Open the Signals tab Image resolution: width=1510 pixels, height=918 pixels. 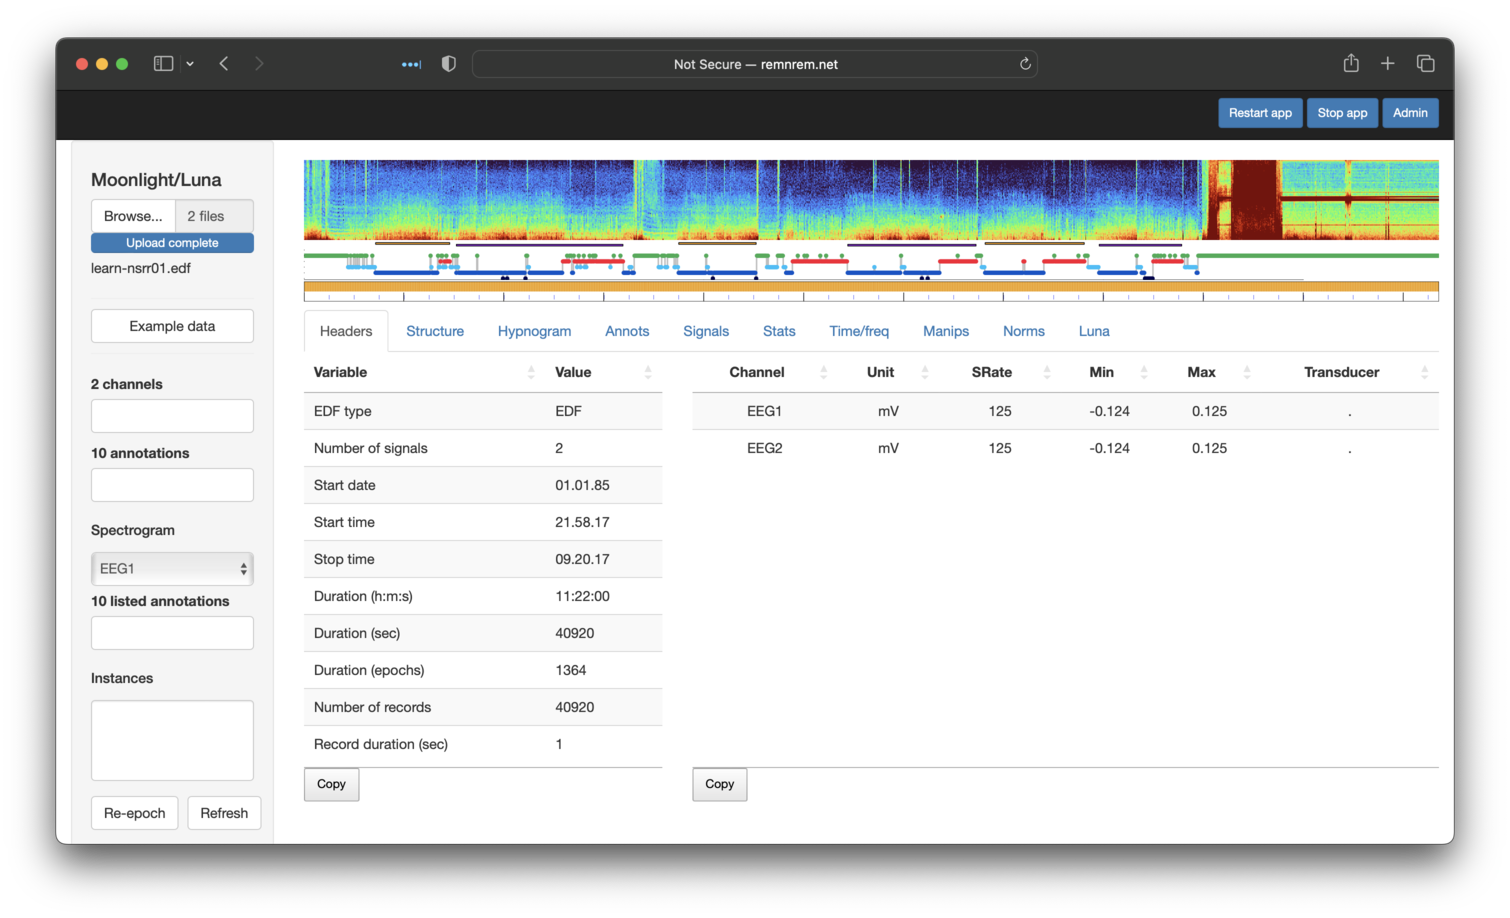pos(706,331)
